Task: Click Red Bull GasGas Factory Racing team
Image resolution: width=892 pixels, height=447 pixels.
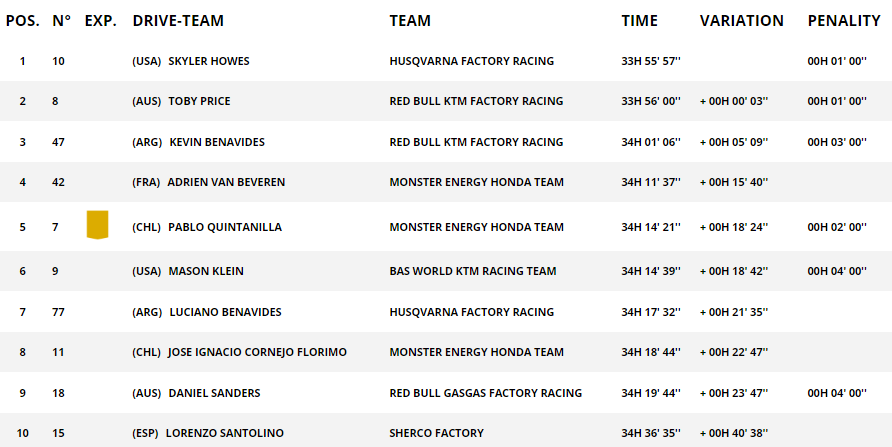Action: pyautogui.click(x=485, y=394)
